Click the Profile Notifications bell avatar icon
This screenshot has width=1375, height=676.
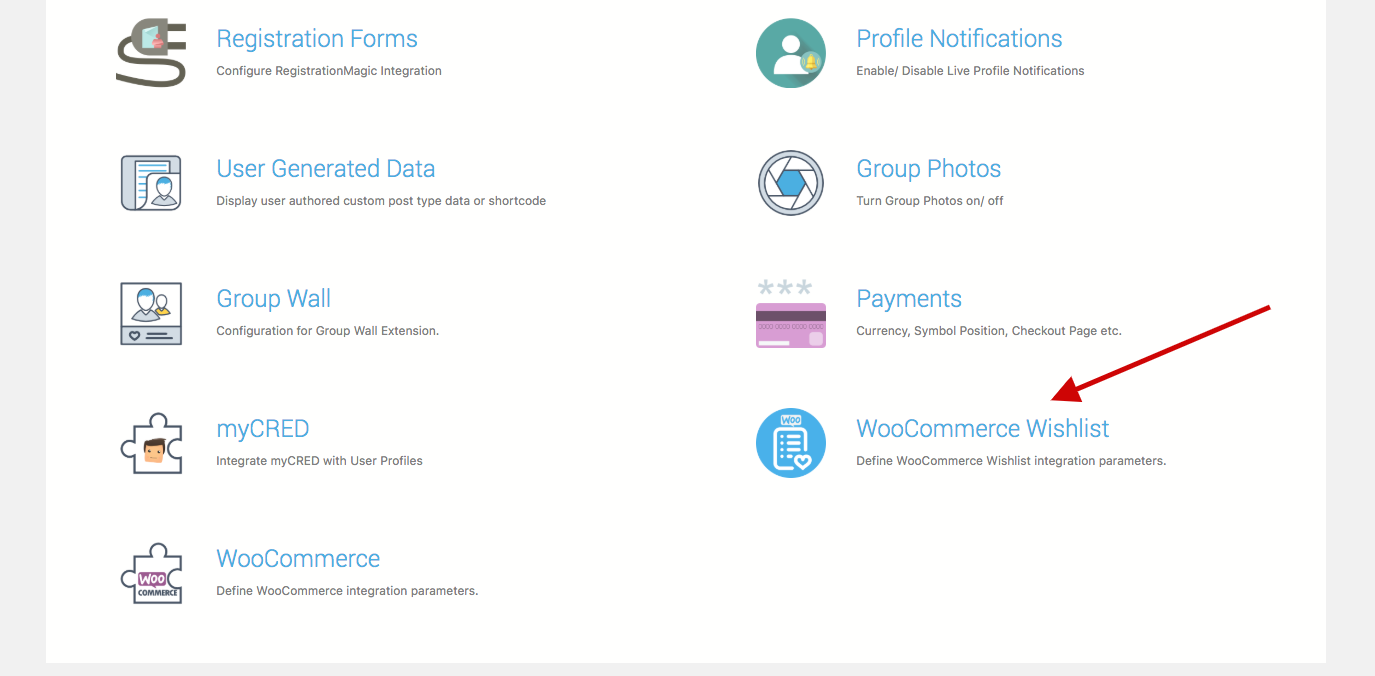[x=790, y=53]
